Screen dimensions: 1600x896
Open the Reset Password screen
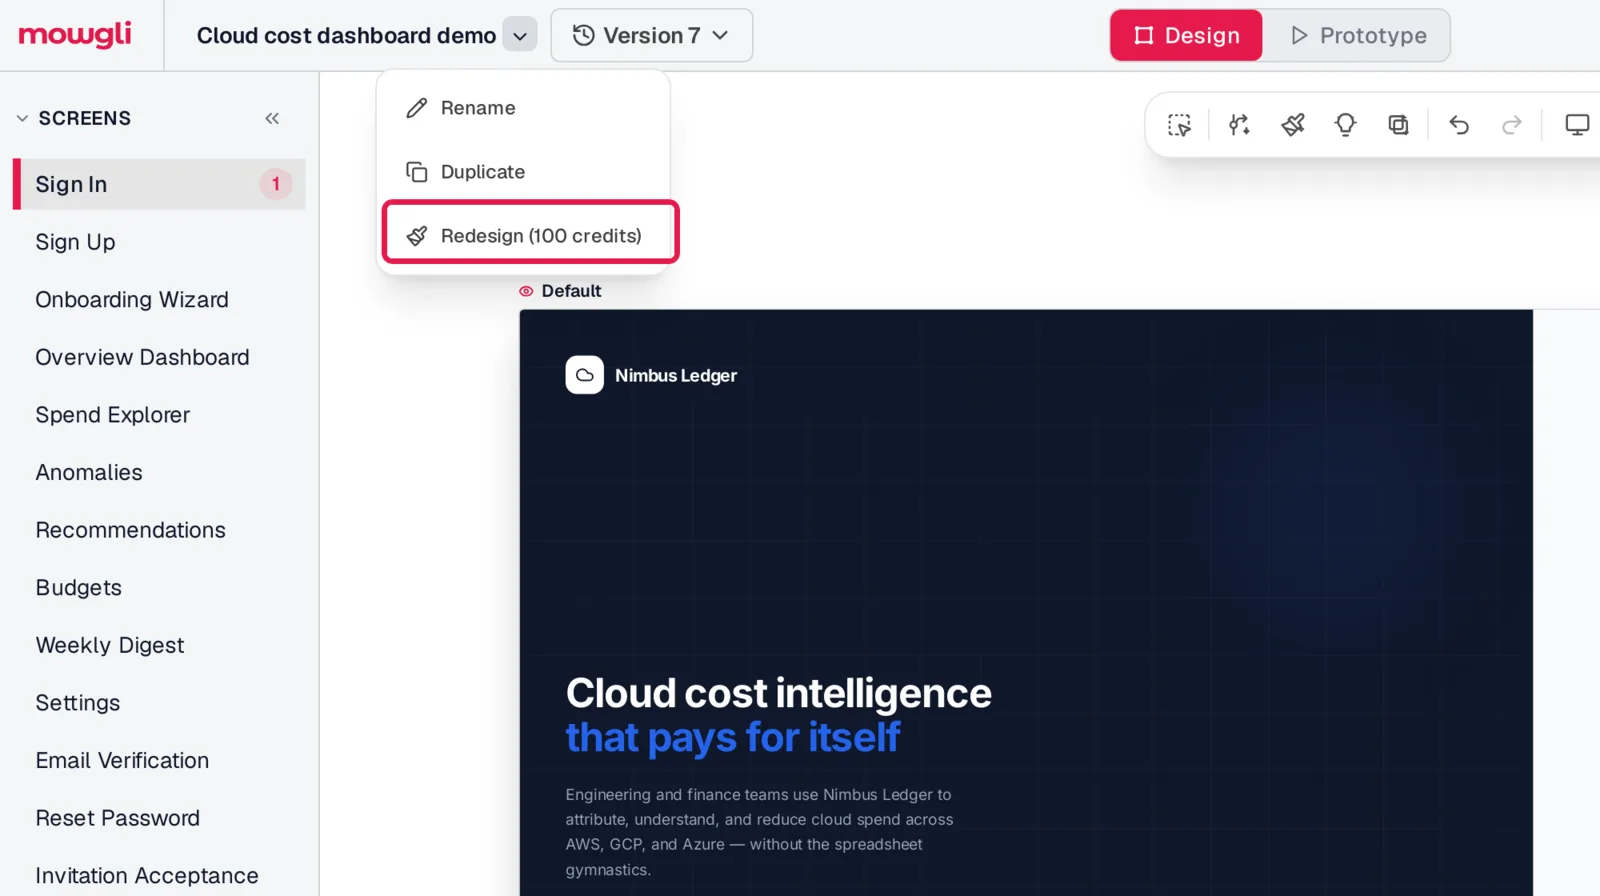pos(160,818)
